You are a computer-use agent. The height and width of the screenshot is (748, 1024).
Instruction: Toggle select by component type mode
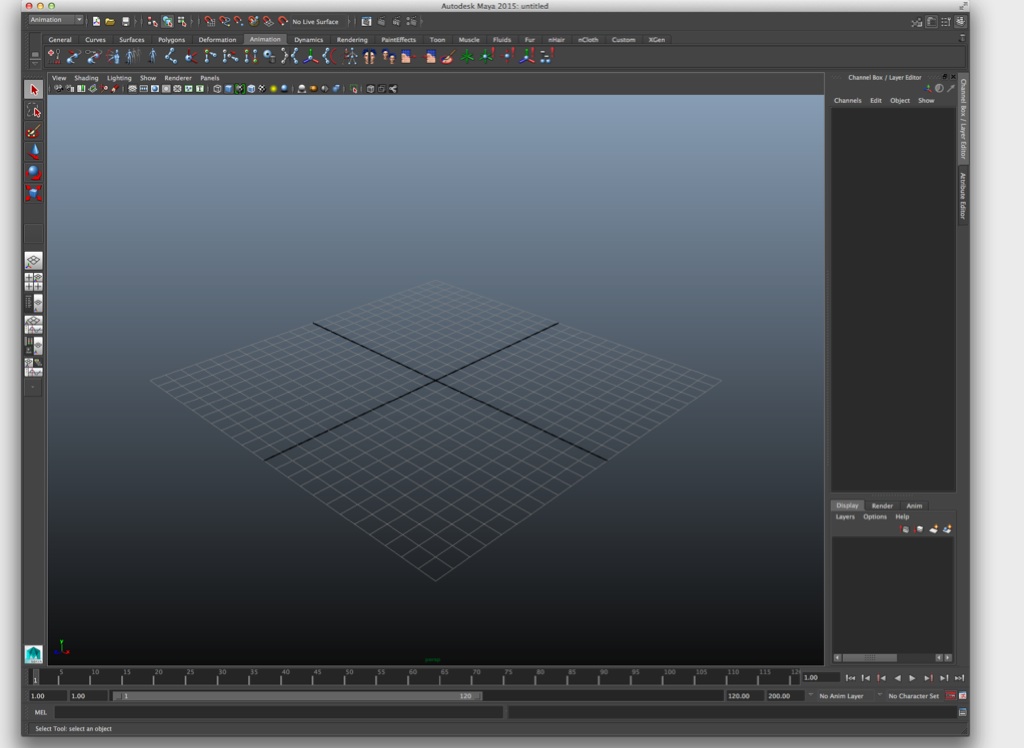pos(183,21)
